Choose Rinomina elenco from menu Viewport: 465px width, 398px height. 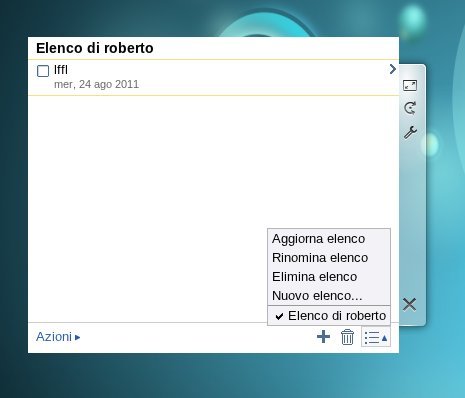point(329,258)
